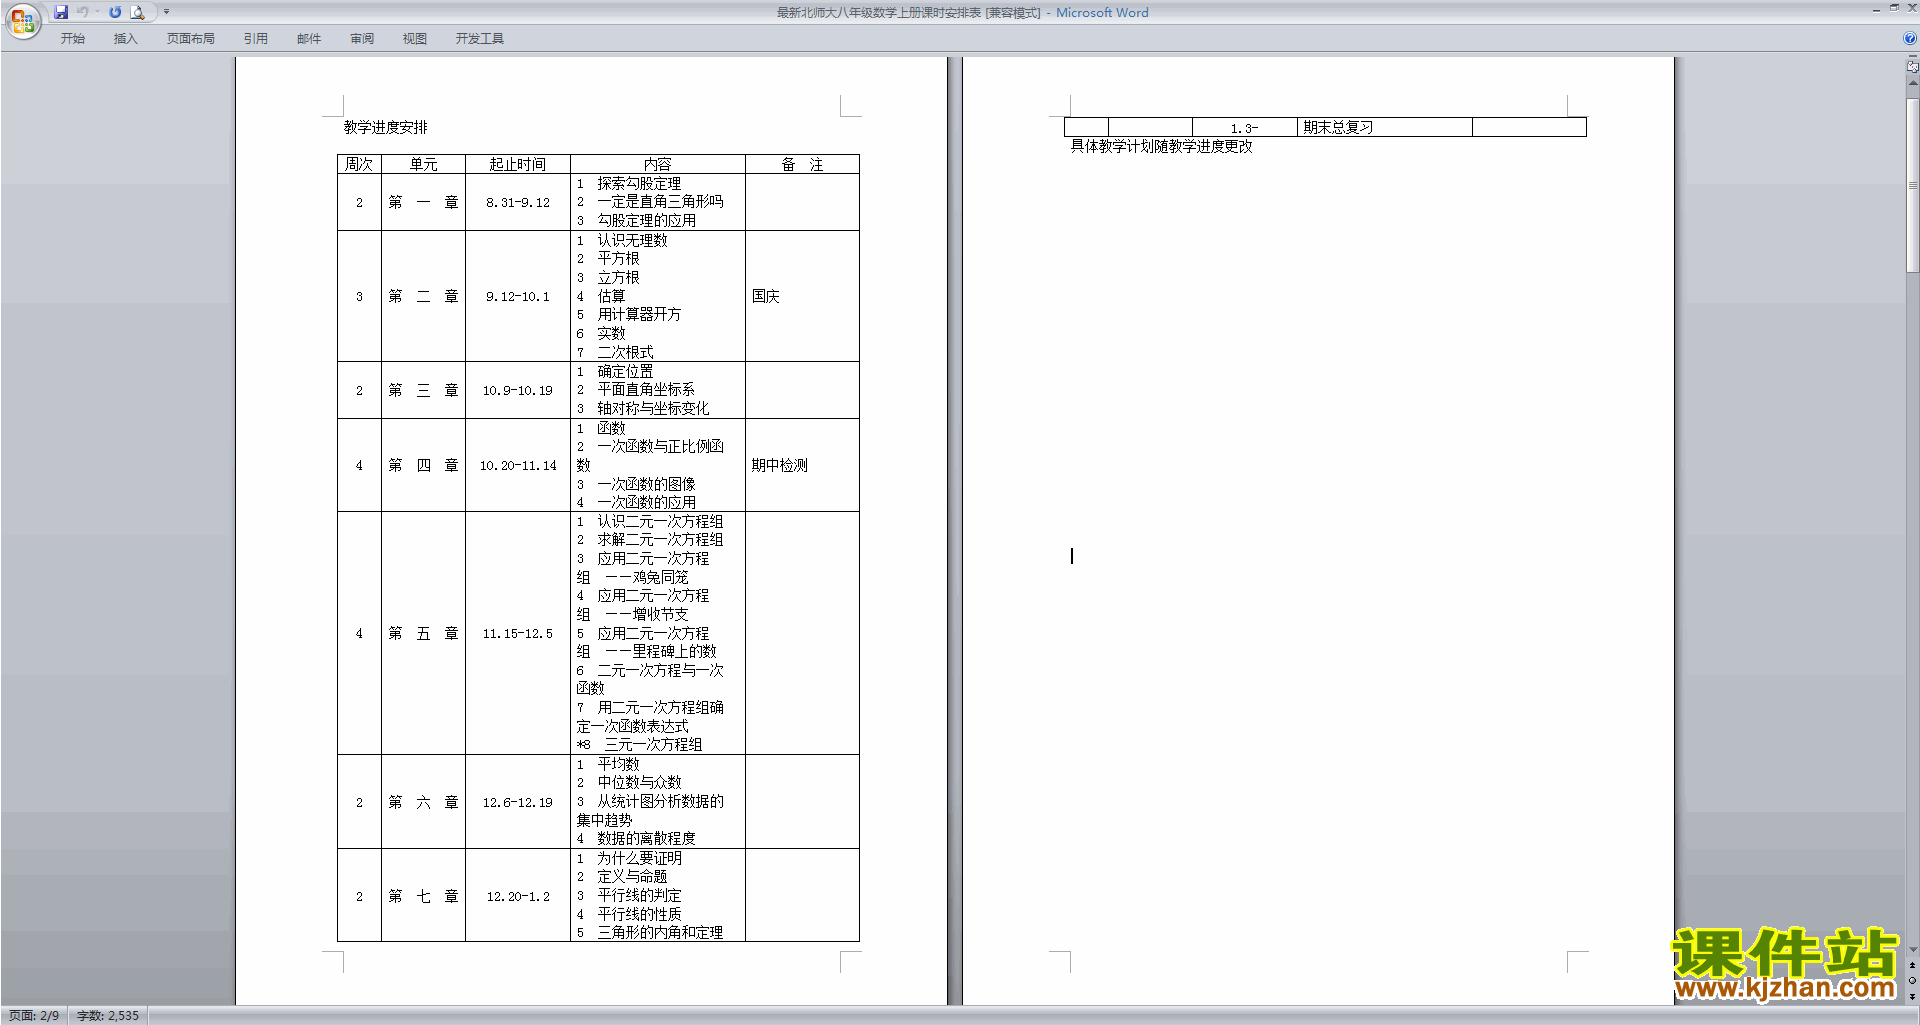Viewport: 1920px width, 1025px height.
Task: Click the 中位数与众数 content line
Action: tap(639, 783)
